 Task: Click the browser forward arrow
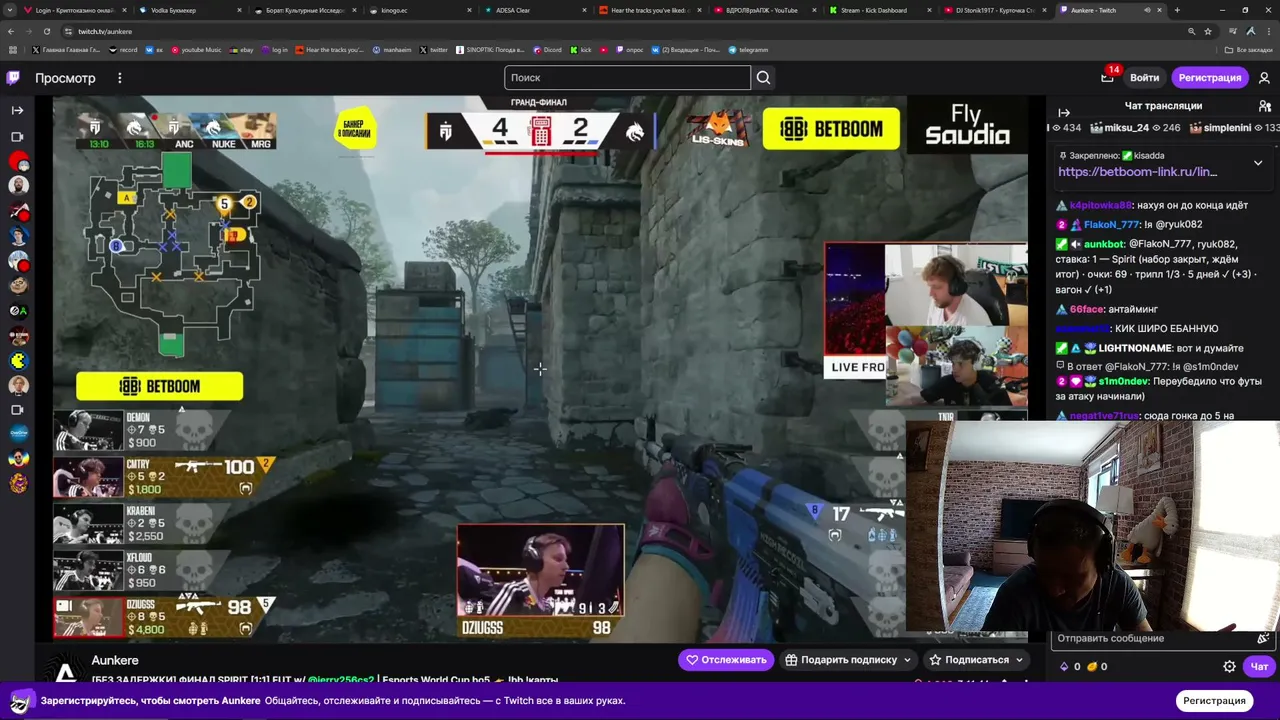29,31
